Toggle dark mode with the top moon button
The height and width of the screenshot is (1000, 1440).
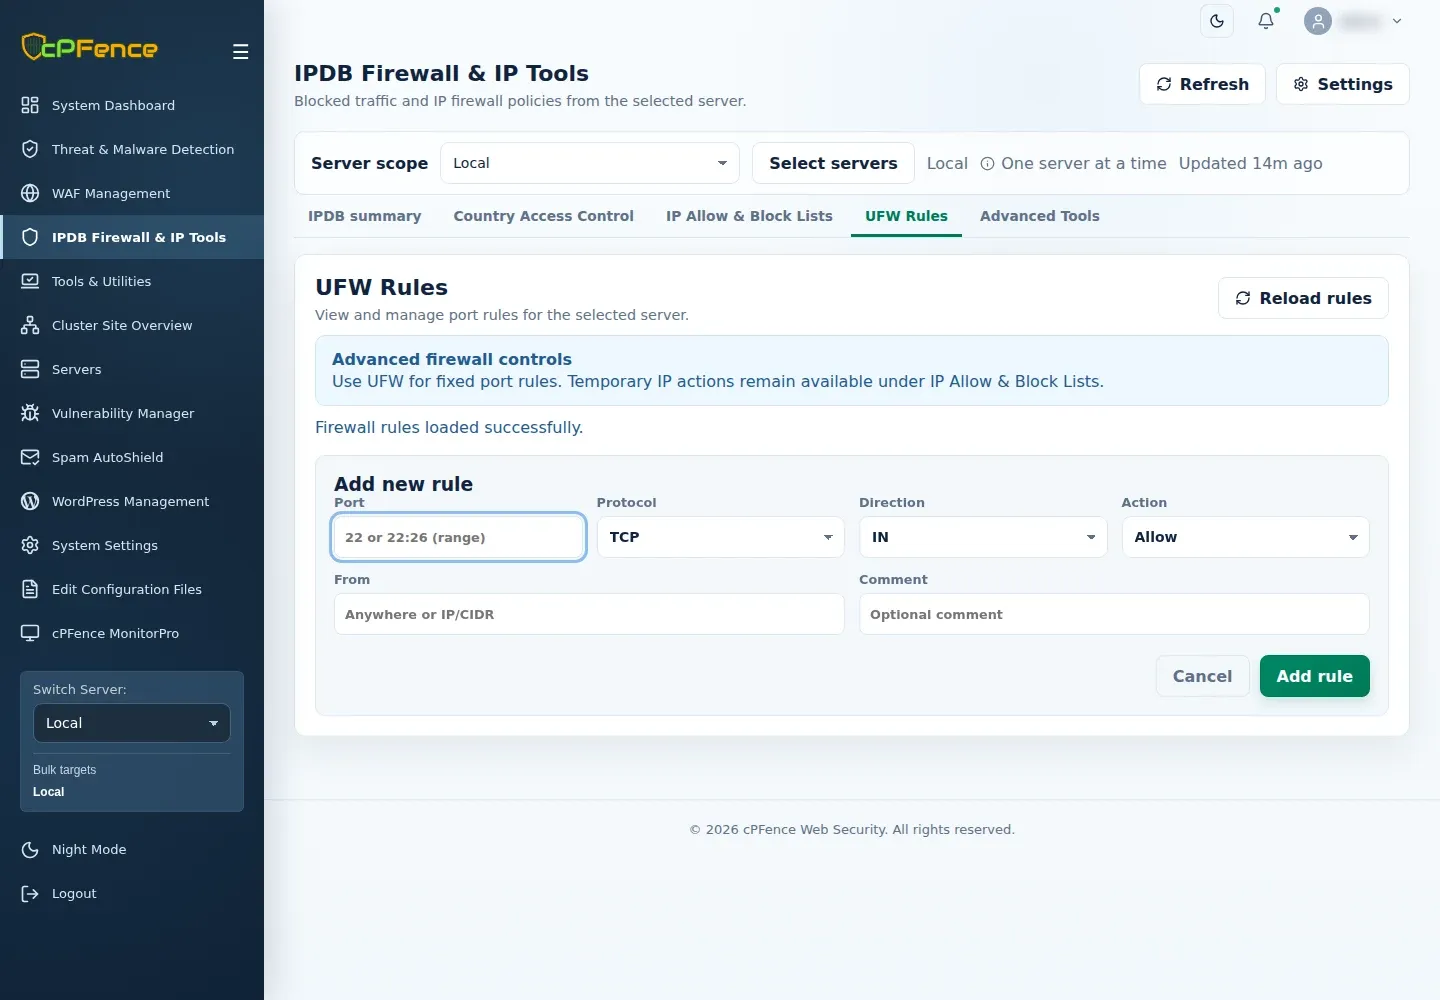1217,21
